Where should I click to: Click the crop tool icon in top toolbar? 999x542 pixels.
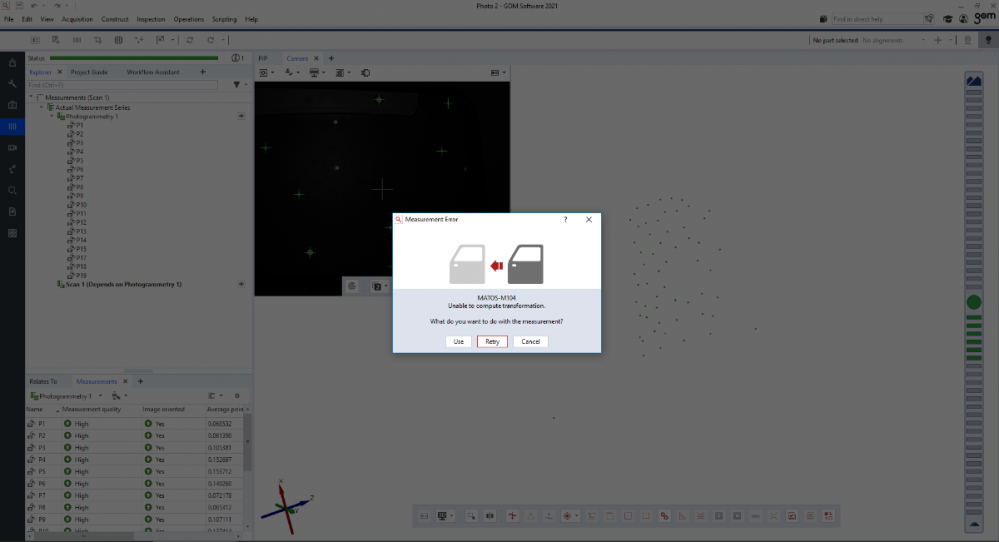coord(97,39)
